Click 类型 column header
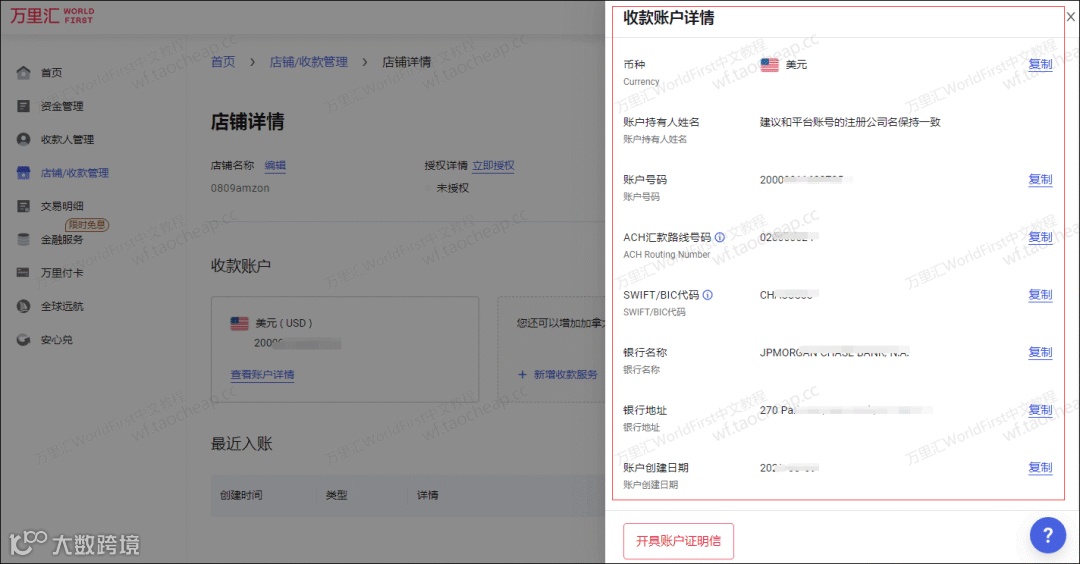1080x564 pixels. pyautogui.click(x=336, y=495)
